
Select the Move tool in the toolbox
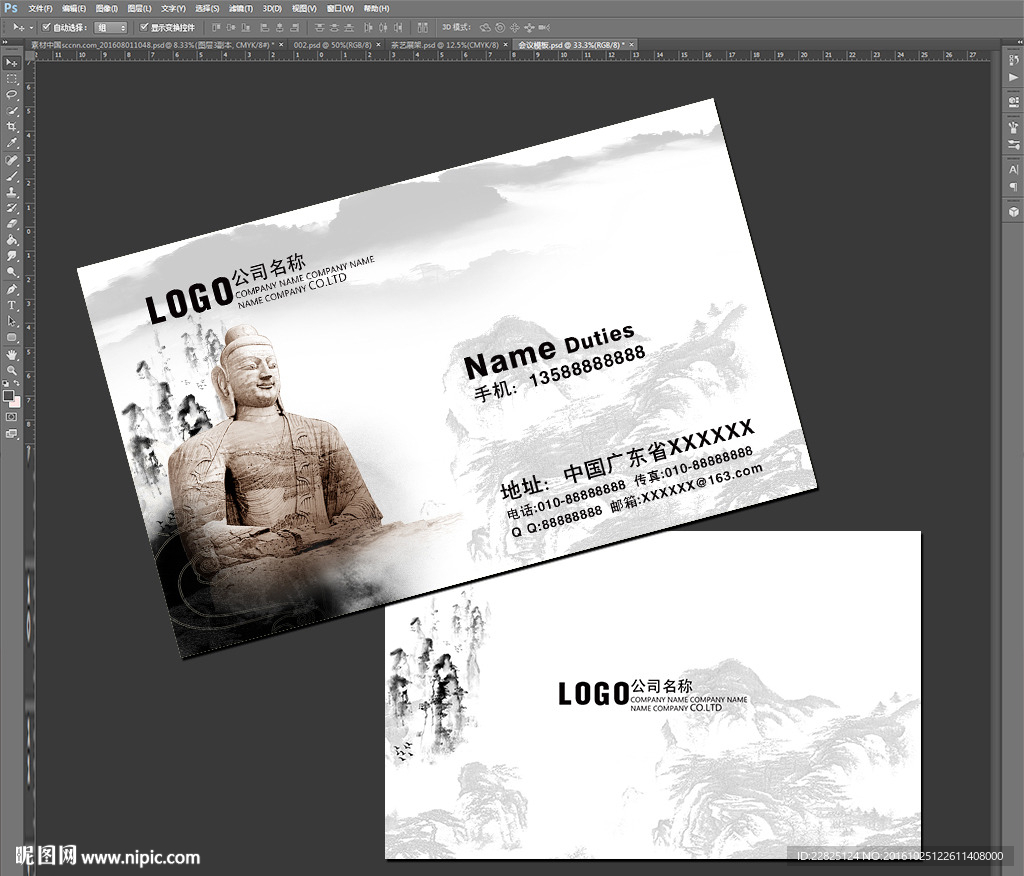pos(12,63)
